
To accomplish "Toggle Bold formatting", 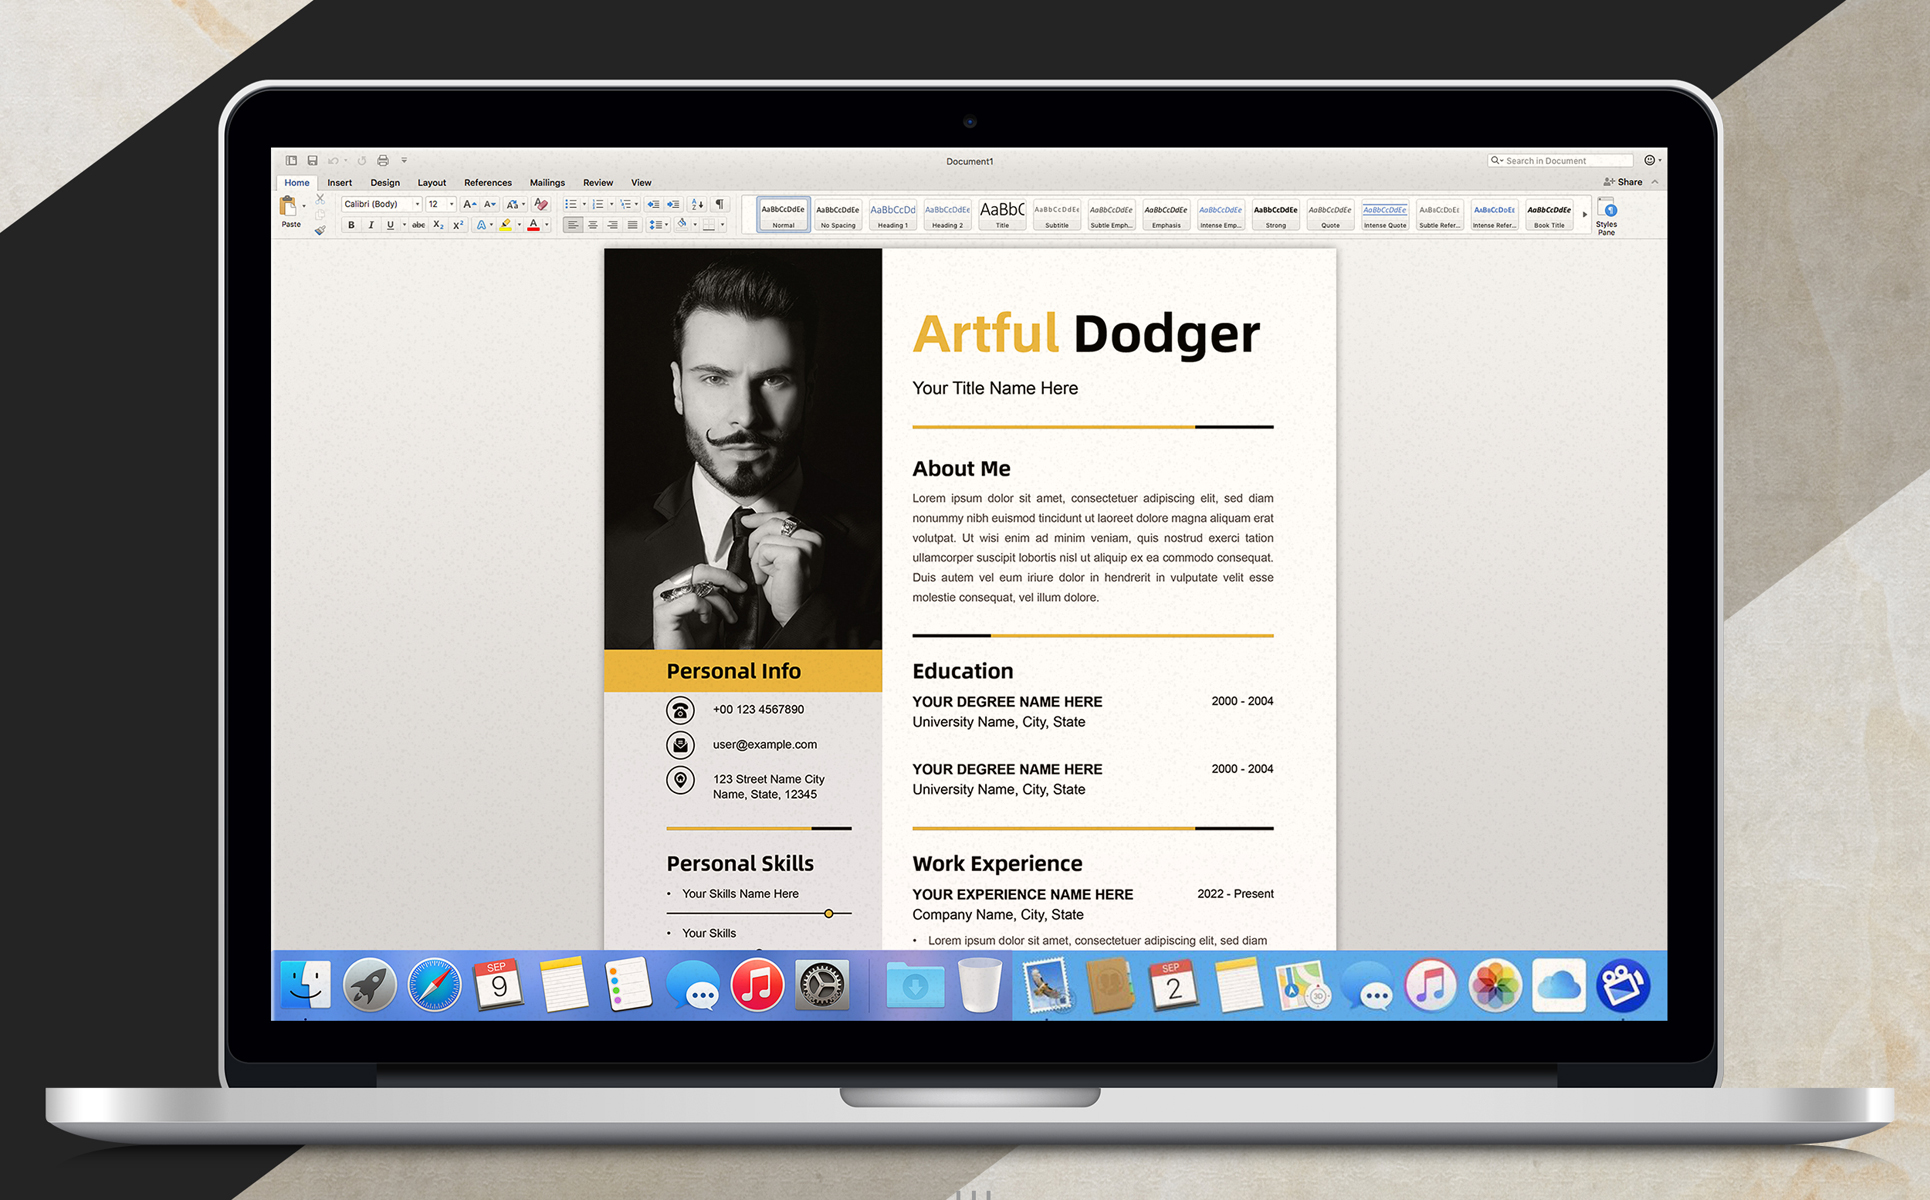I will 351,226.
